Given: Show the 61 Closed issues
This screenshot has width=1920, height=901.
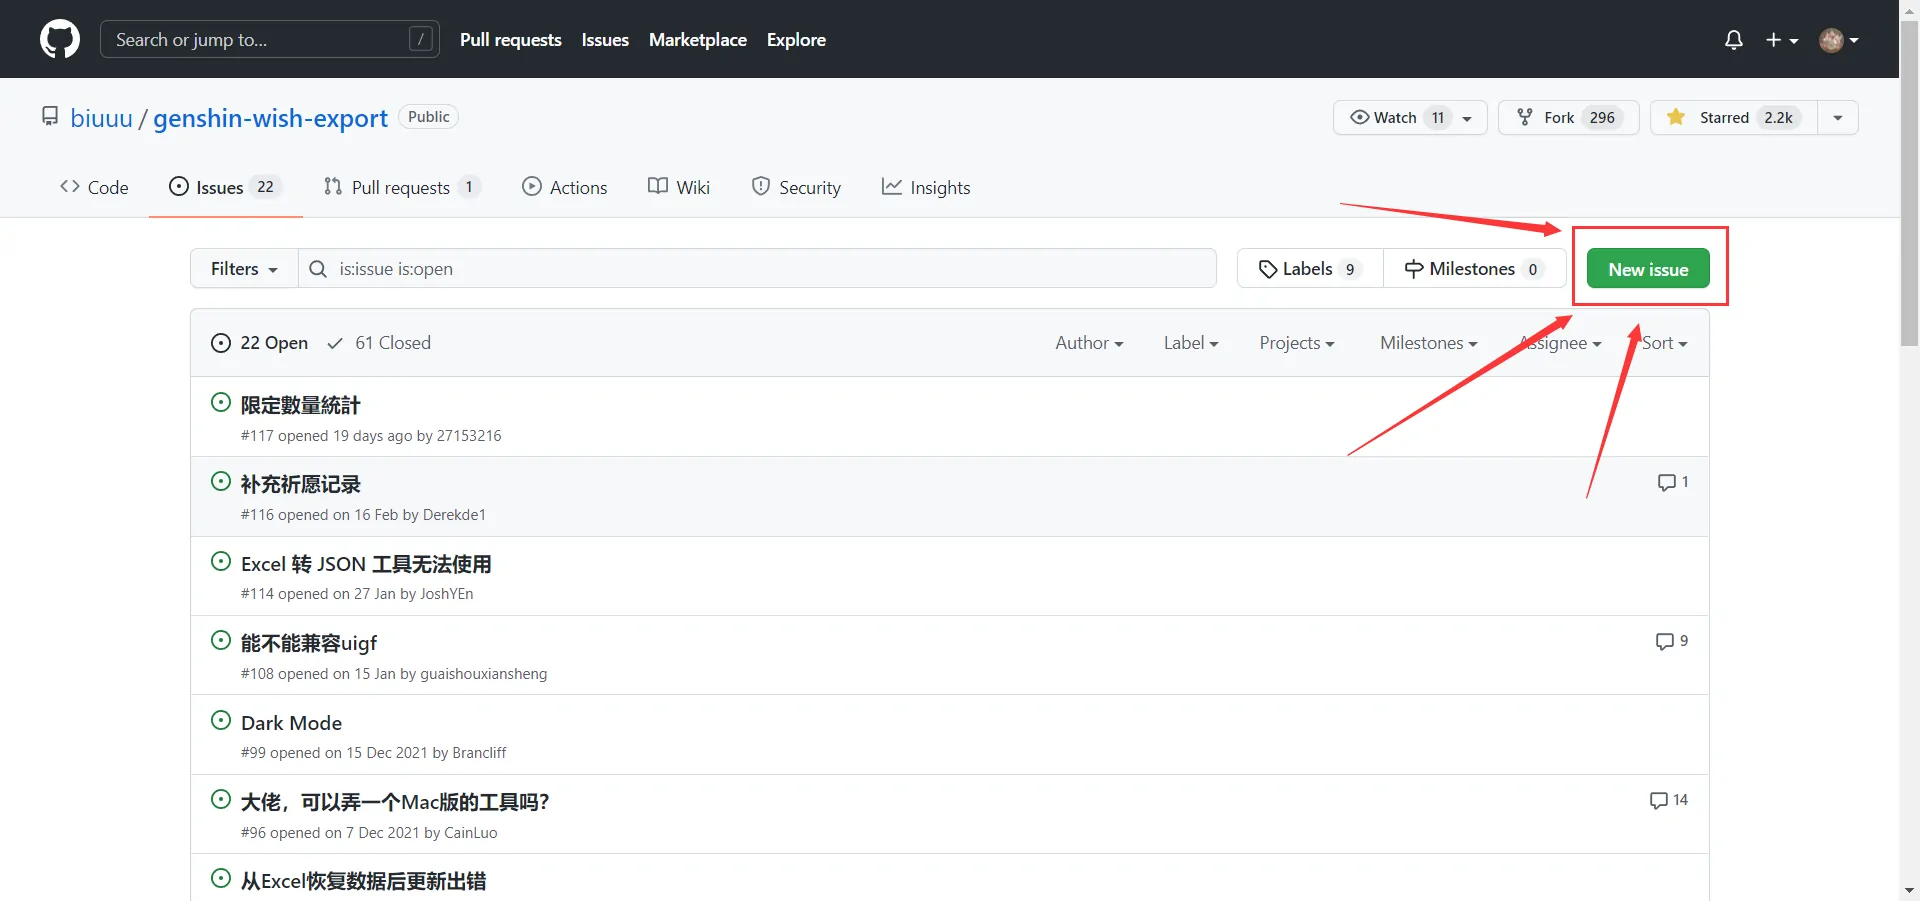Looking at the screenshot, I should (379, 343).
